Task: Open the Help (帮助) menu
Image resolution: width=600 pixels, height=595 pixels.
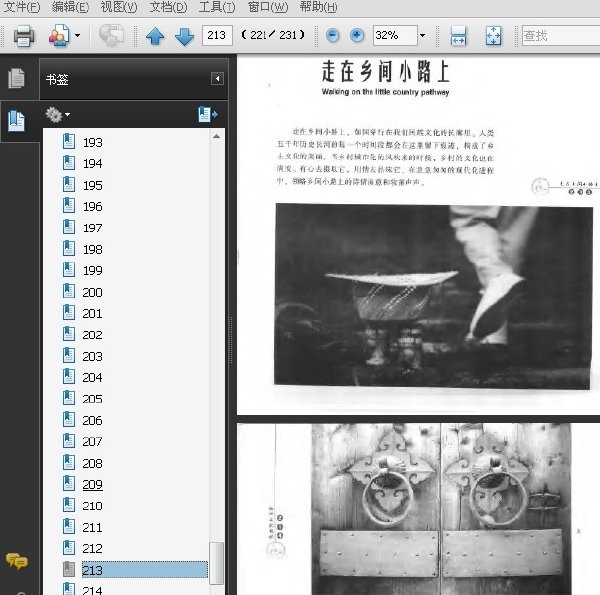Action: [x=318, y=7]
